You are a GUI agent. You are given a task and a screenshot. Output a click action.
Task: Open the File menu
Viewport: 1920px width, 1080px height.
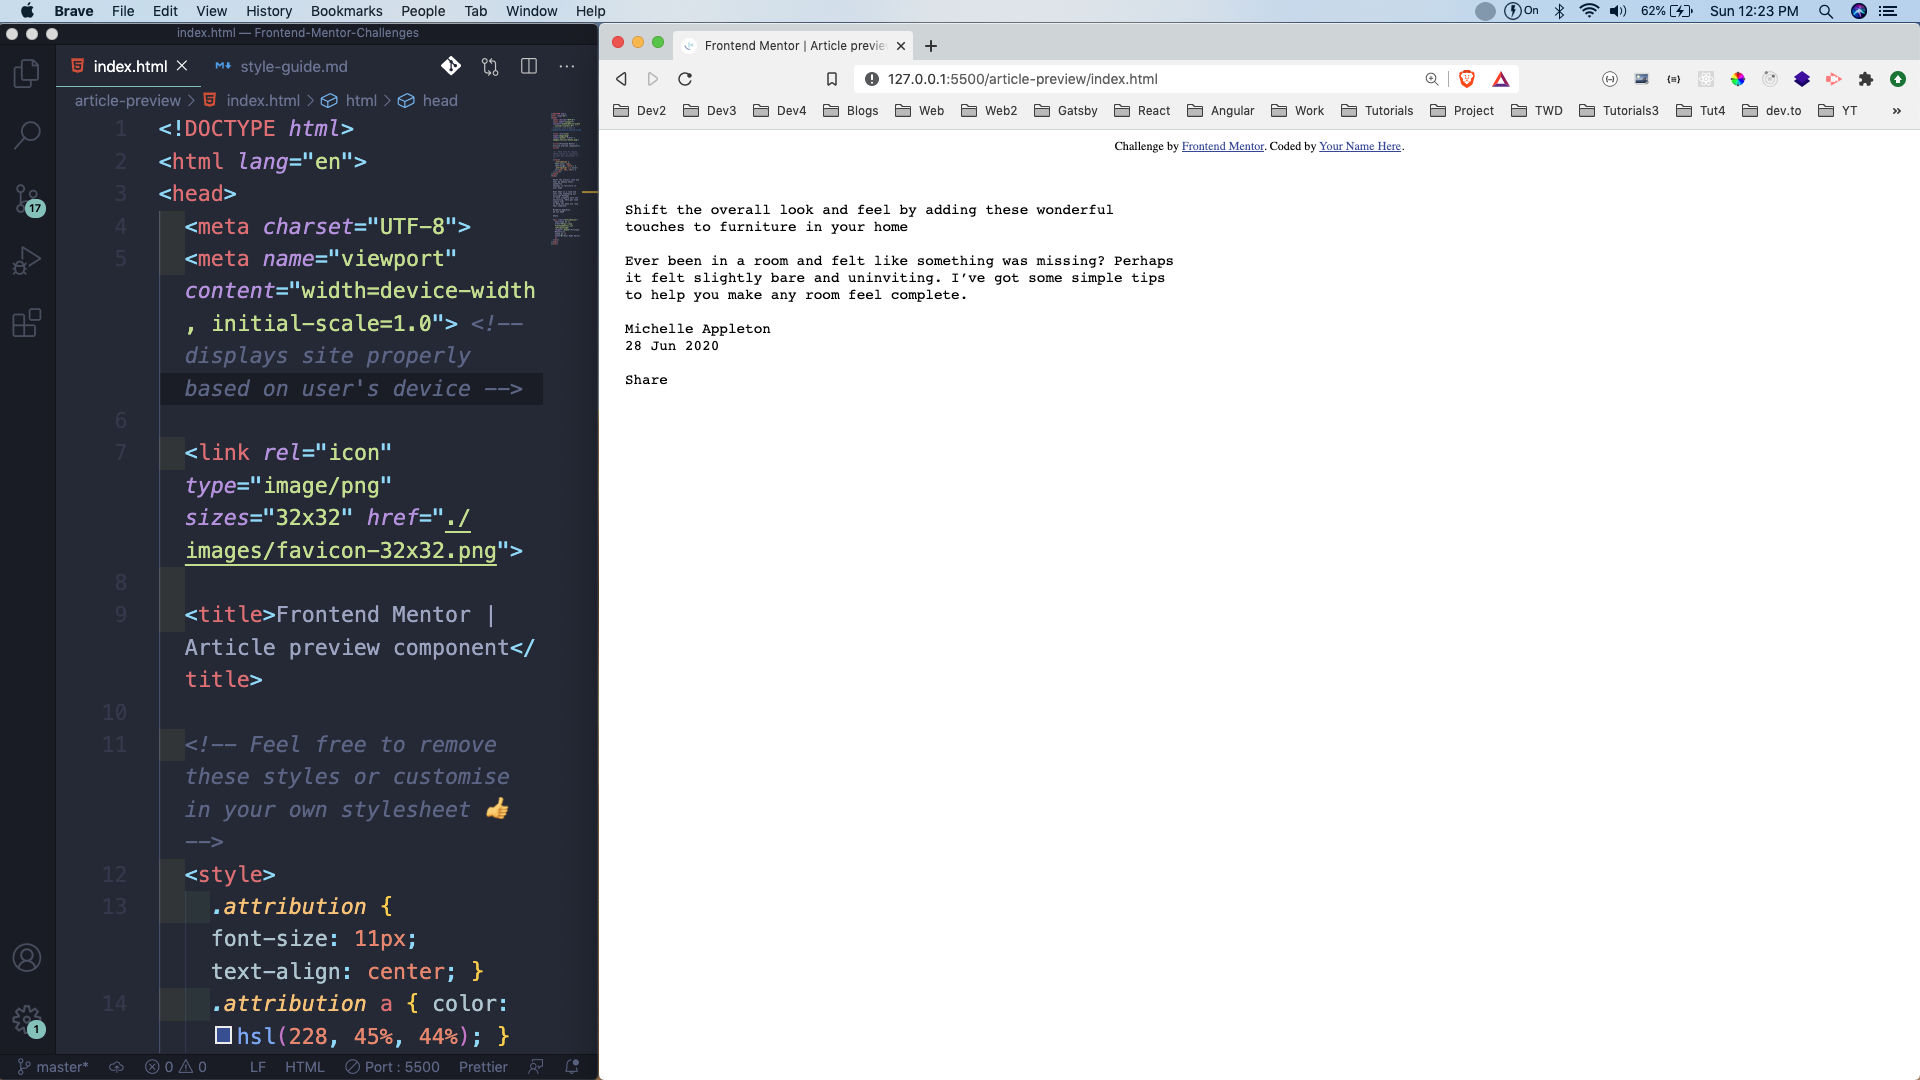pos(123,11)
